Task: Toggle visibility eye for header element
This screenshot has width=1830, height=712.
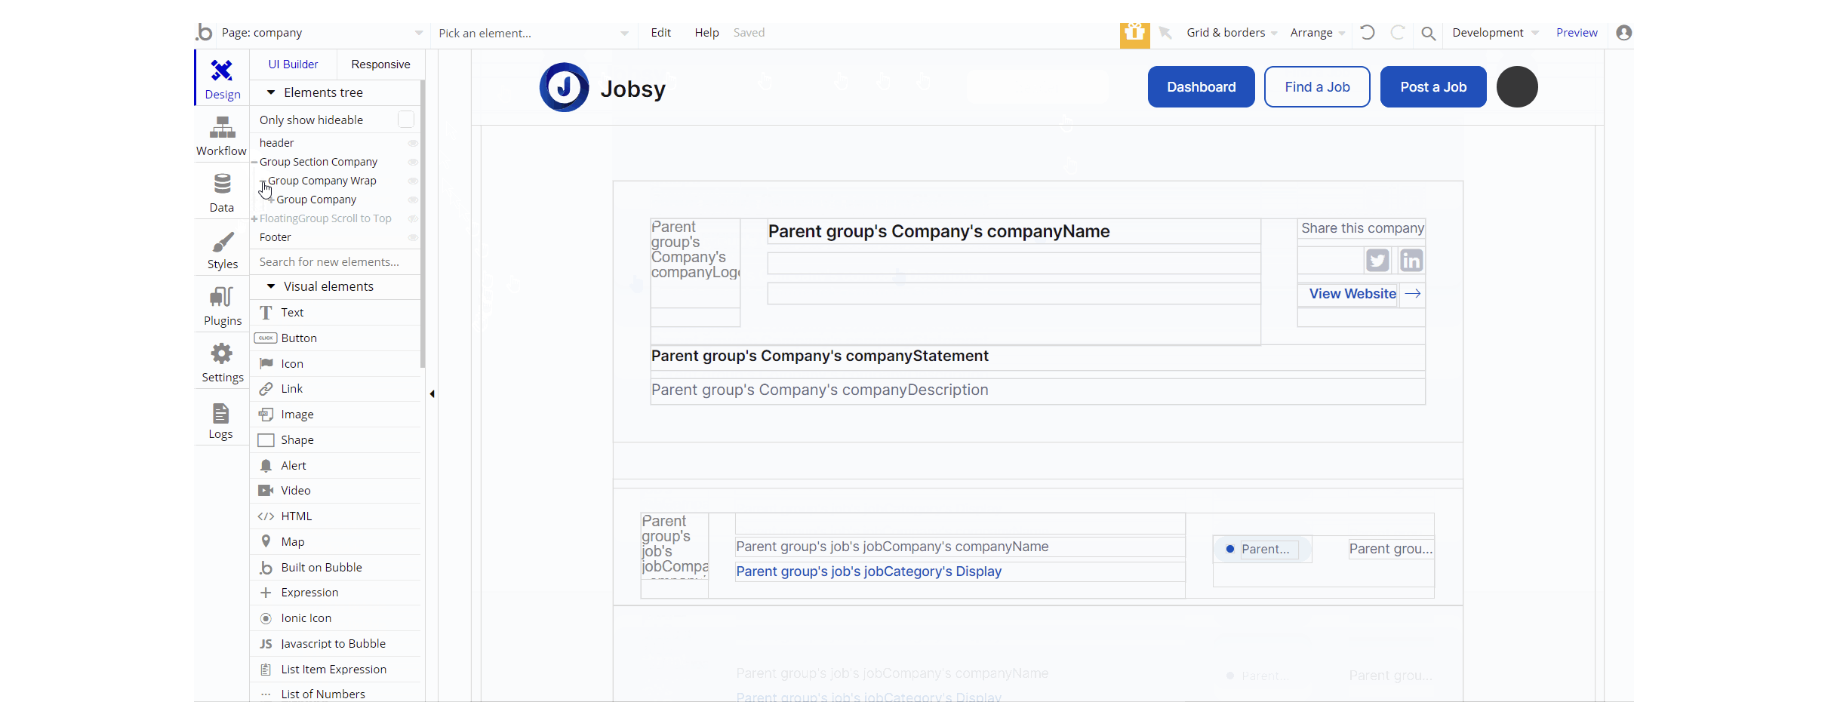Action: [413, 143]
